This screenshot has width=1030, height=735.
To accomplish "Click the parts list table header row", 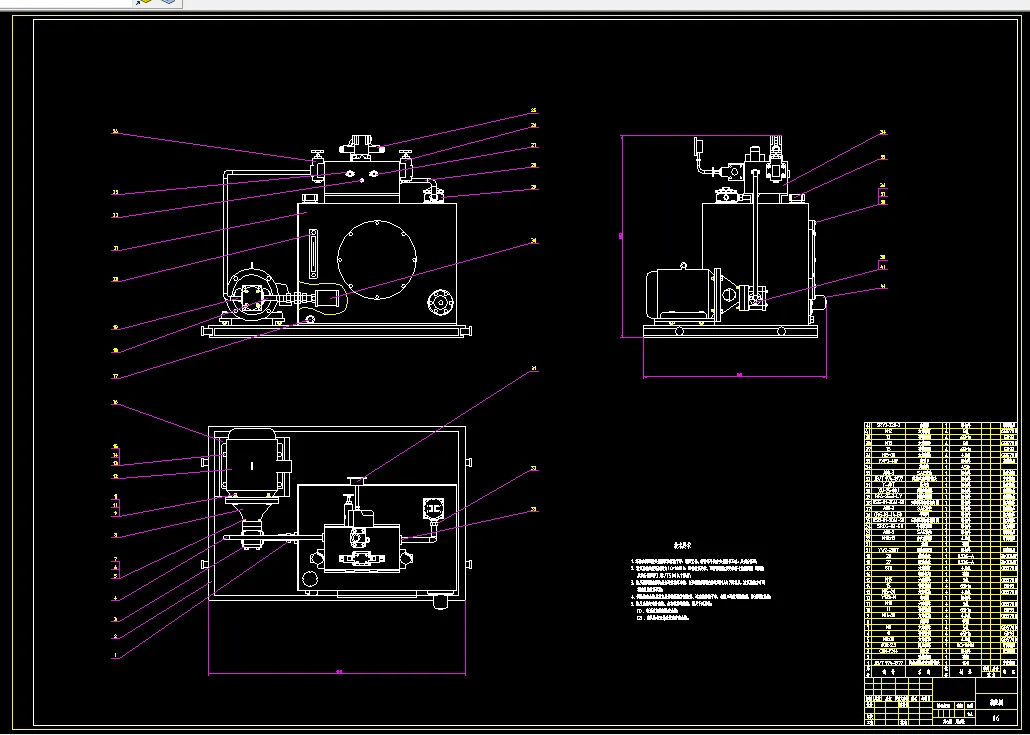I will coord(941,671).
